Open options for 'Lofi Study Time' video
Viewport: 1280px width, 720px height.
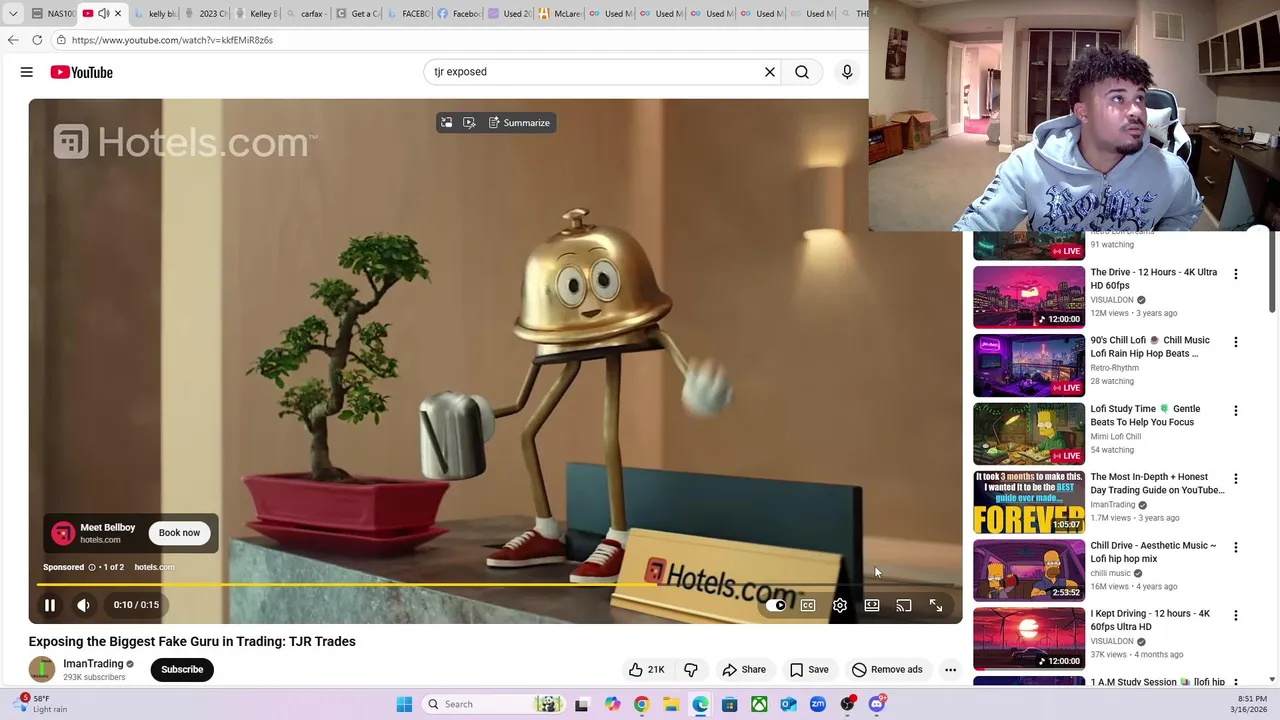pos(1235,411)
